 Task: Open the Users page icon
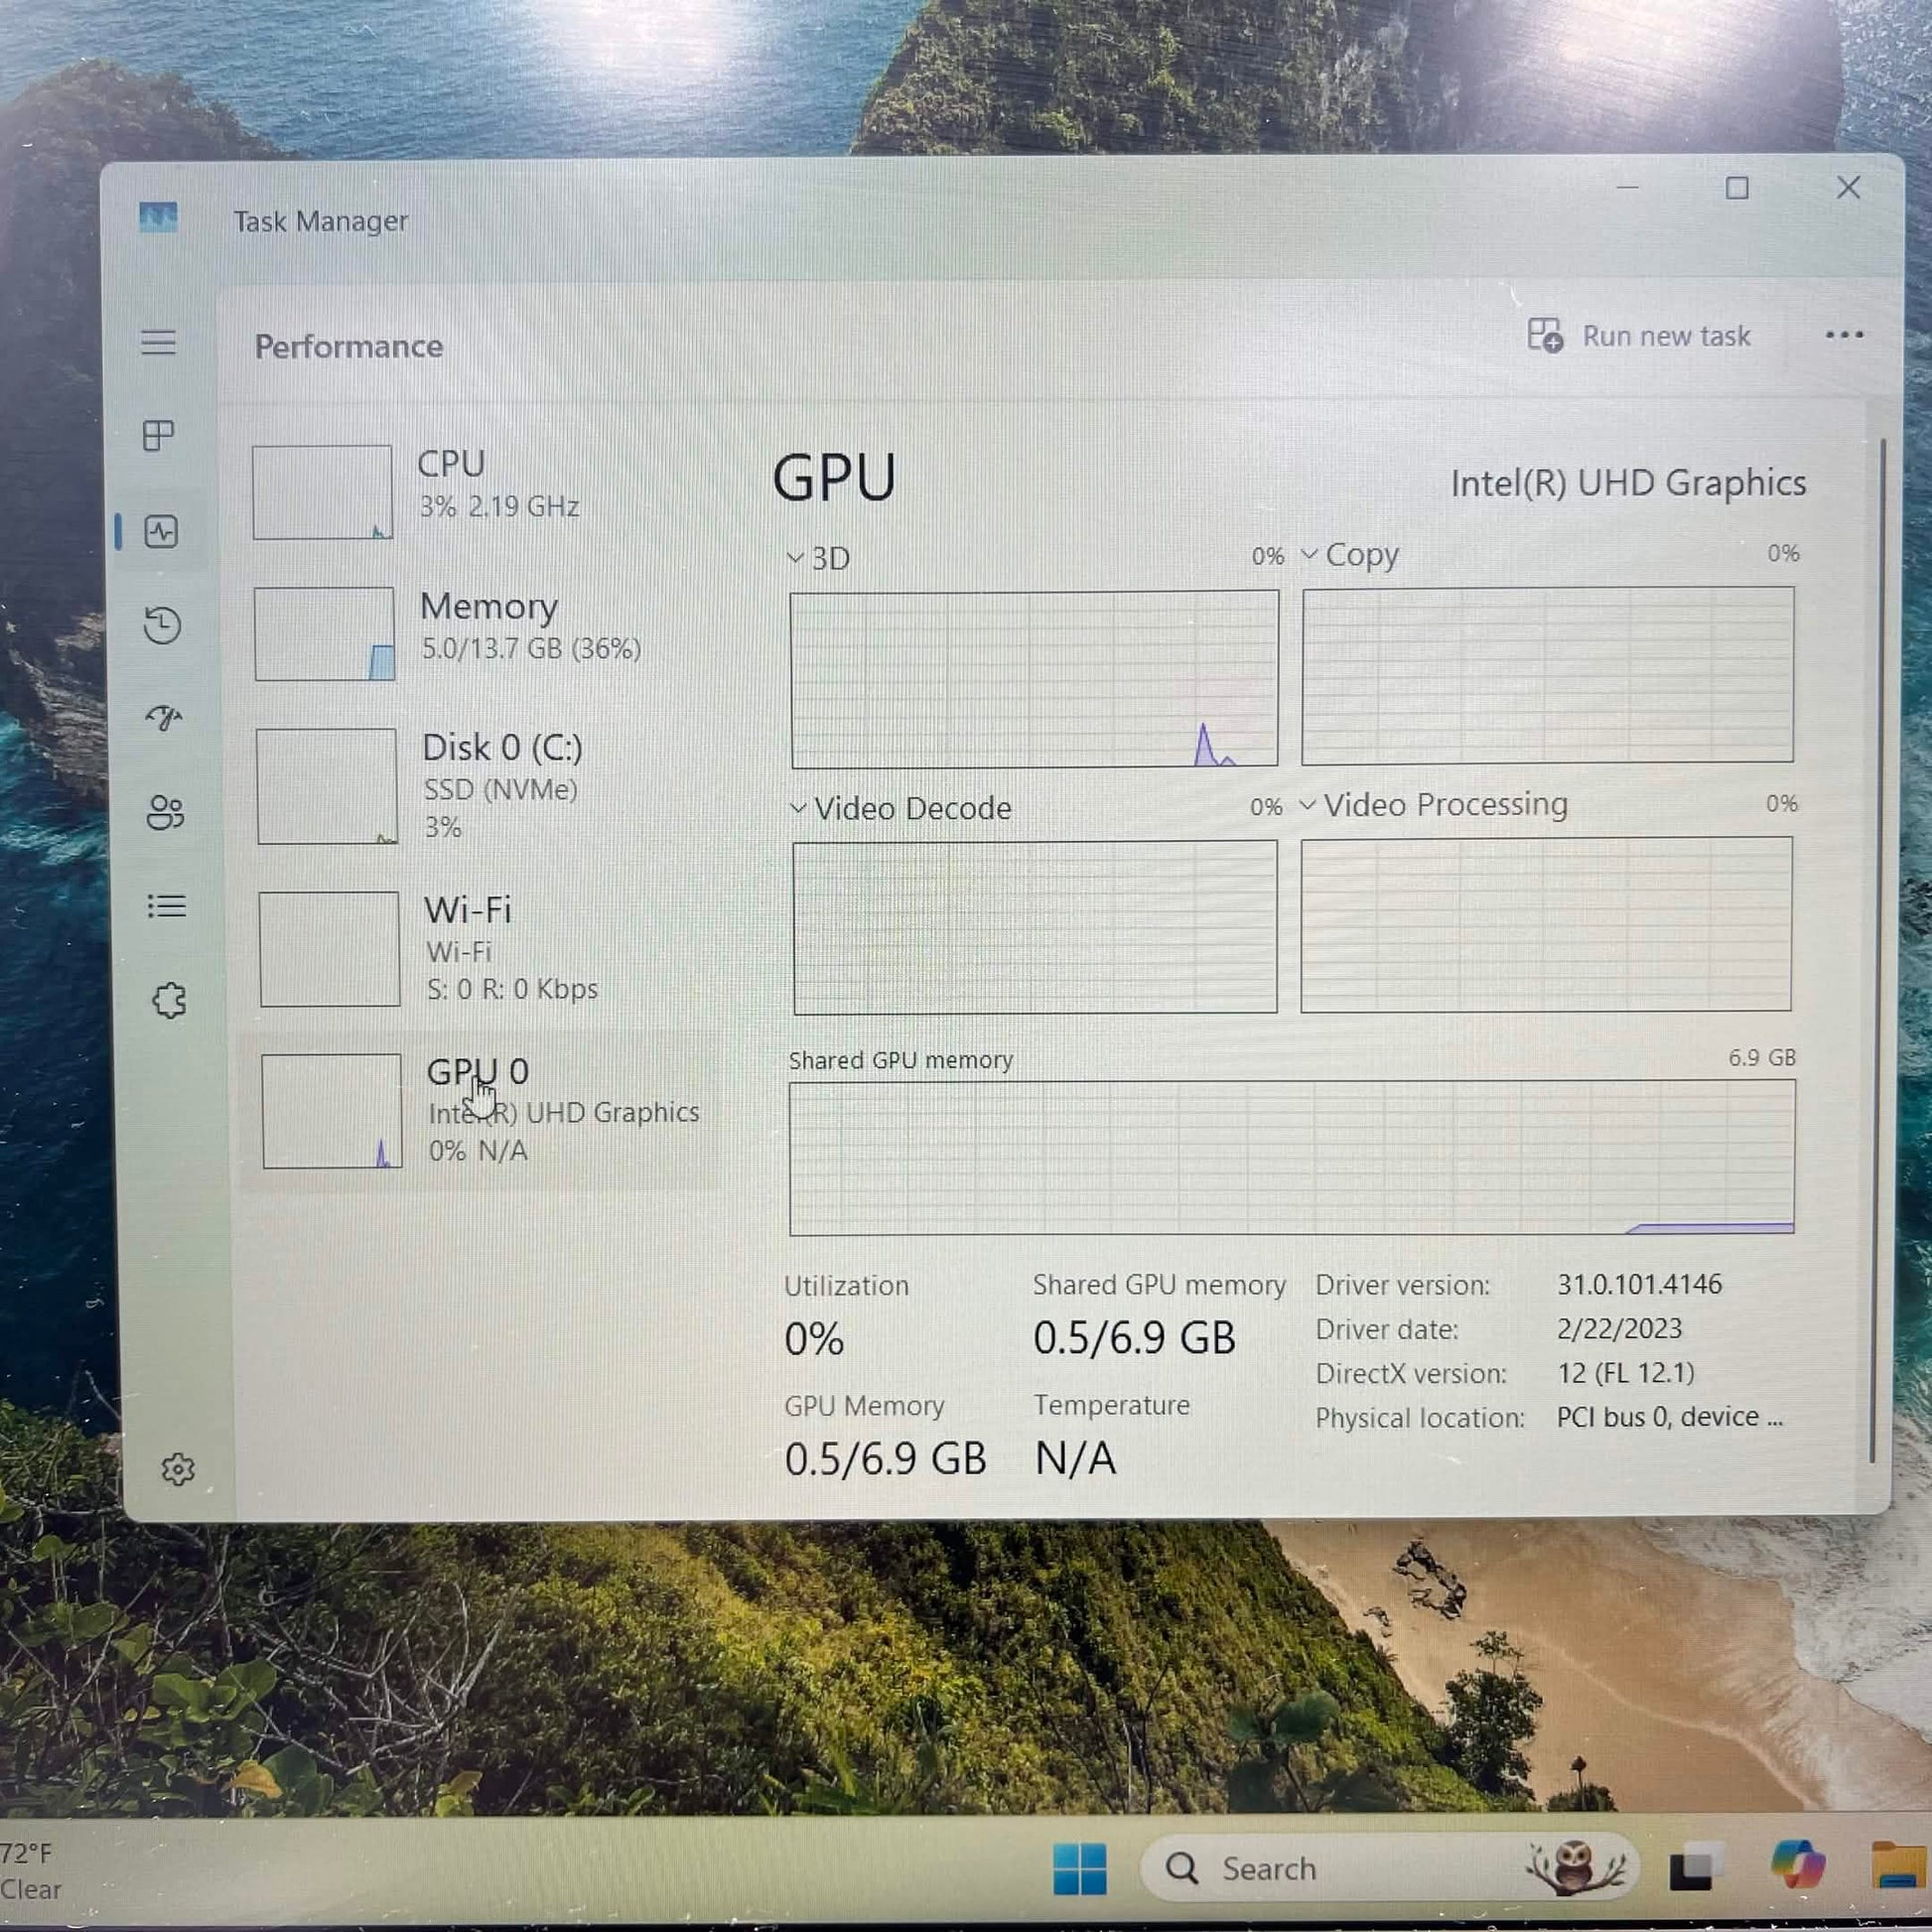point(165,812)
